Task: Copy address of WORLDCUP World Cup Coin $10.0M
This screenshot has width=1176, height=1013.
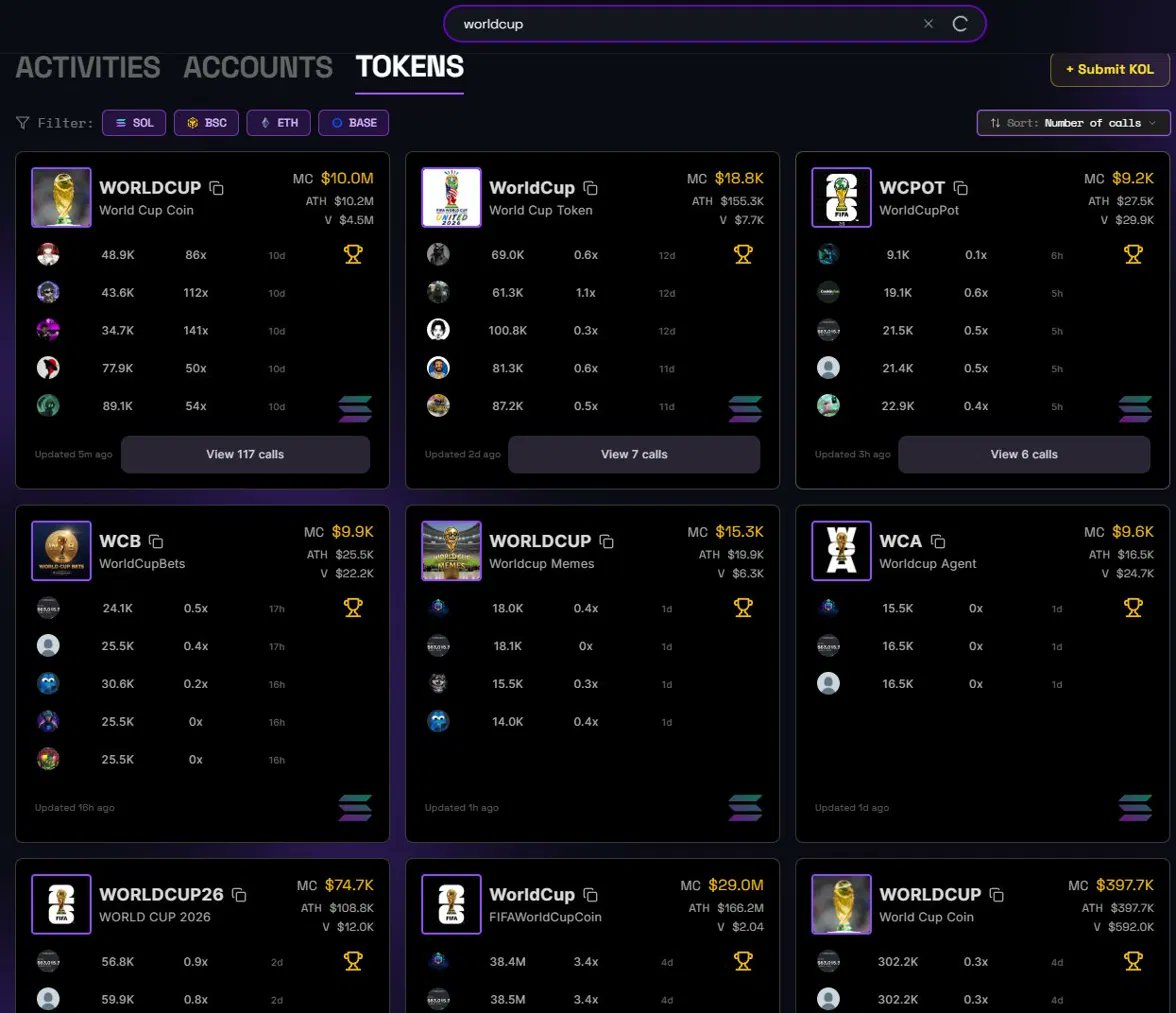Action: pyautogui.click(x=217, y=188)
